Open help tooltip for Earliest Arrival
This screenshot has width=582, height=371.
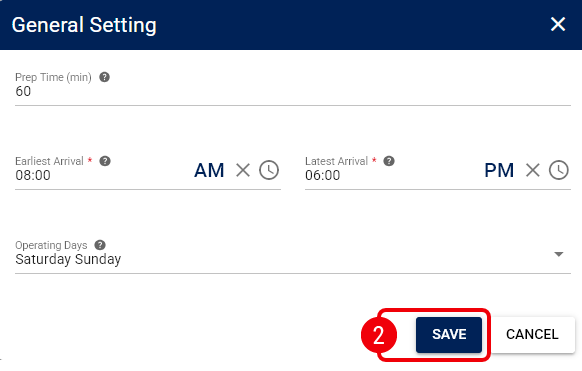click(x=105, y=161)
